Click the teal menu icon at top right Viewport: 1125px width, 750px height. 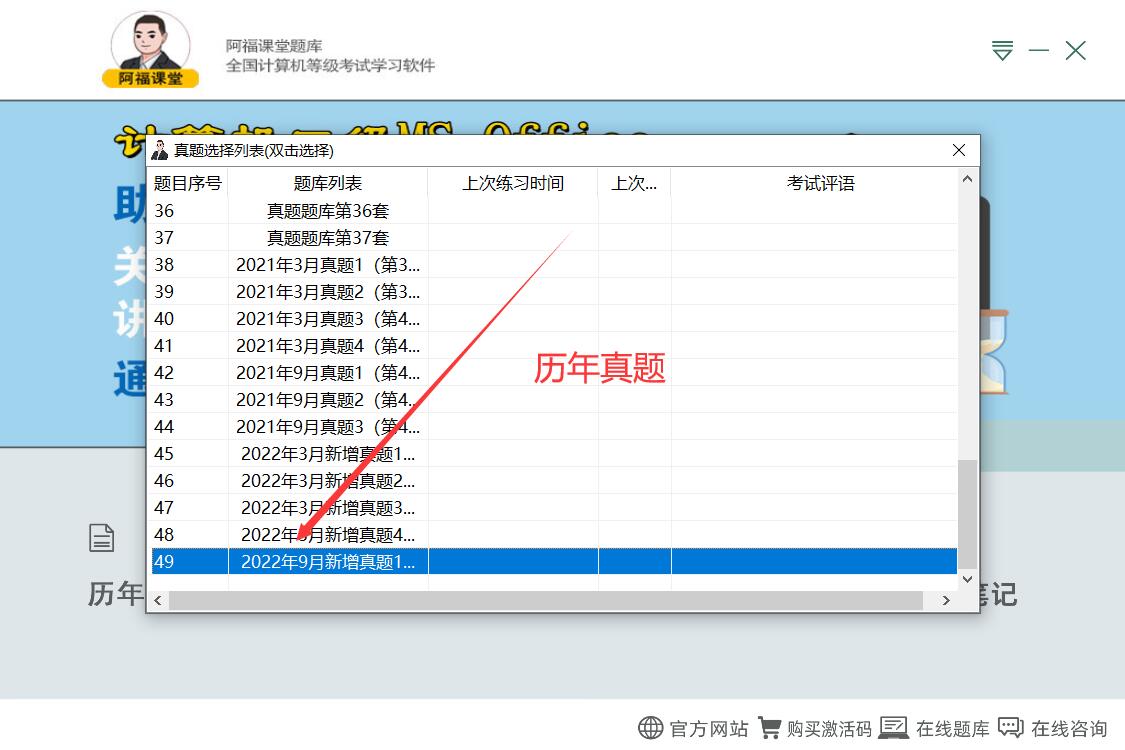tap(1001, 50)
